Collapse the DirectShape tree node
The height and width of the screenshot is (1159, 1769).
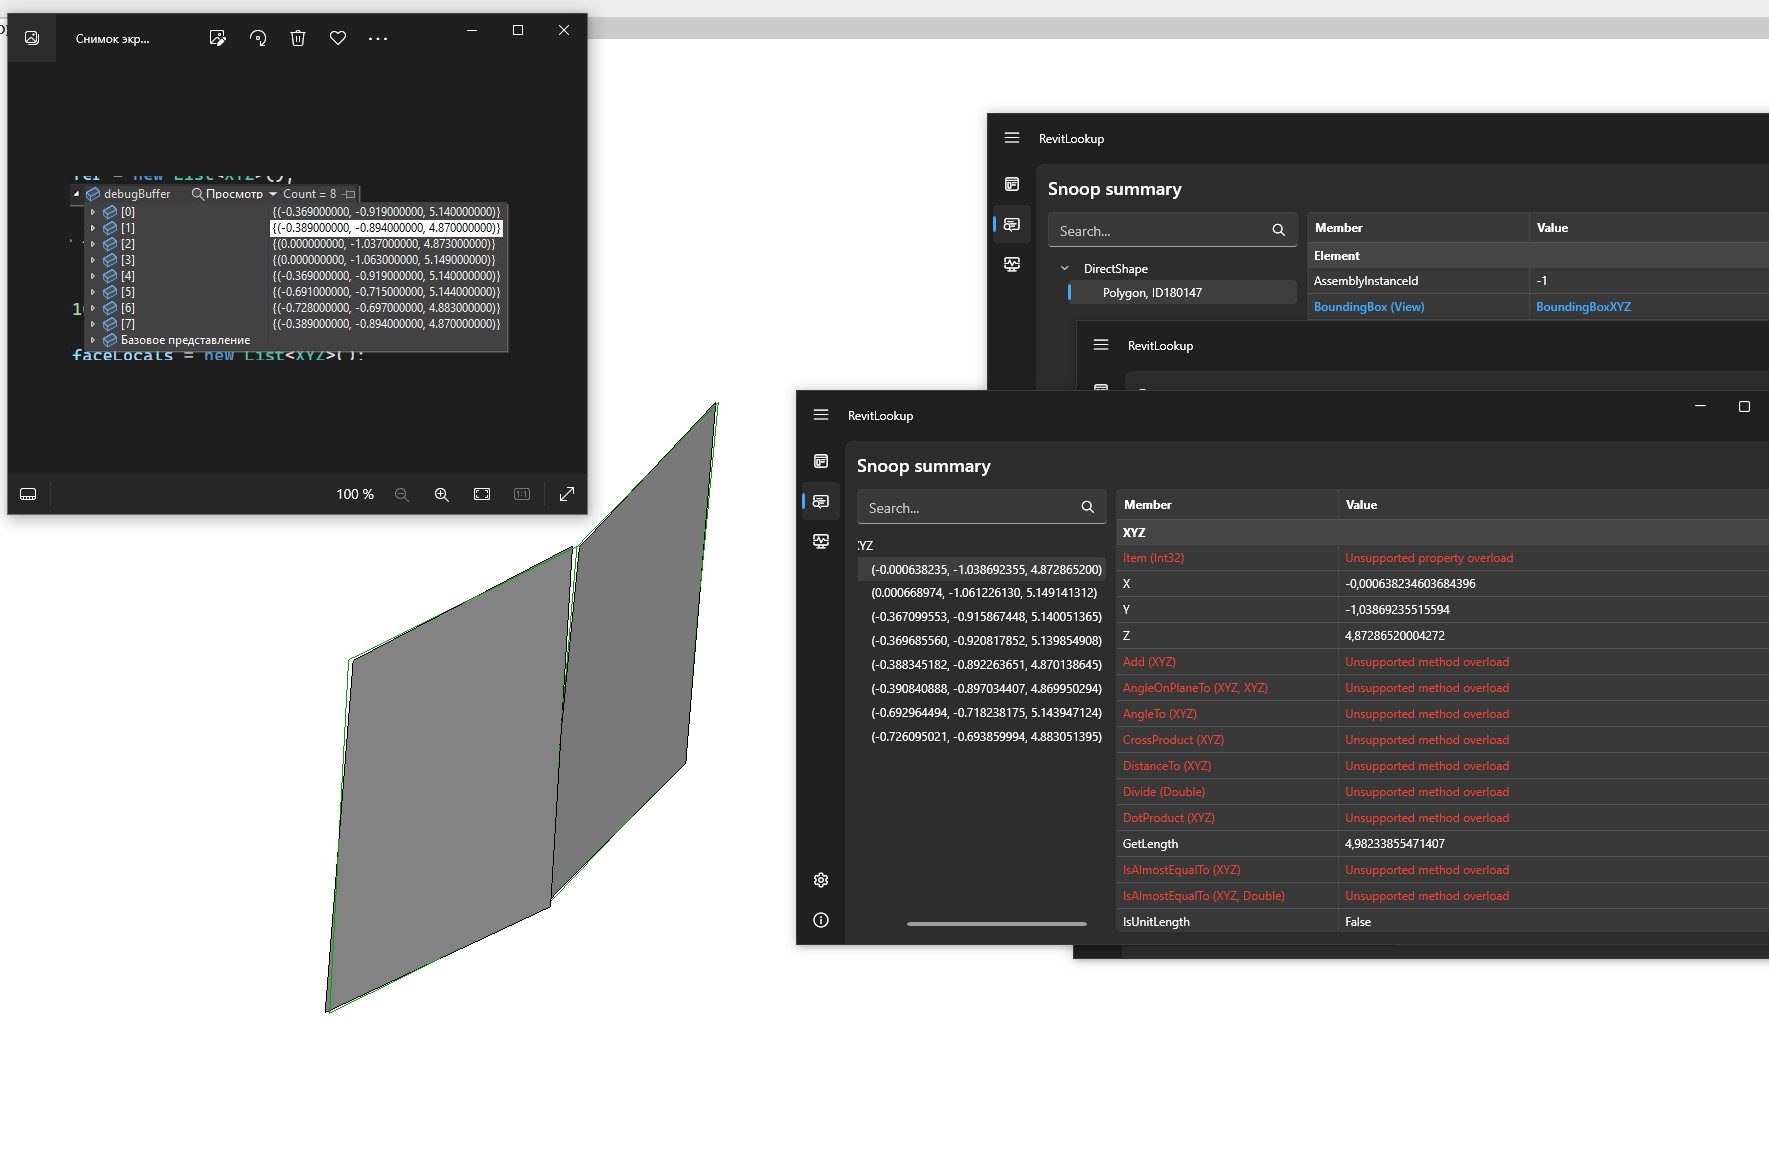[x=1065, y=268]
